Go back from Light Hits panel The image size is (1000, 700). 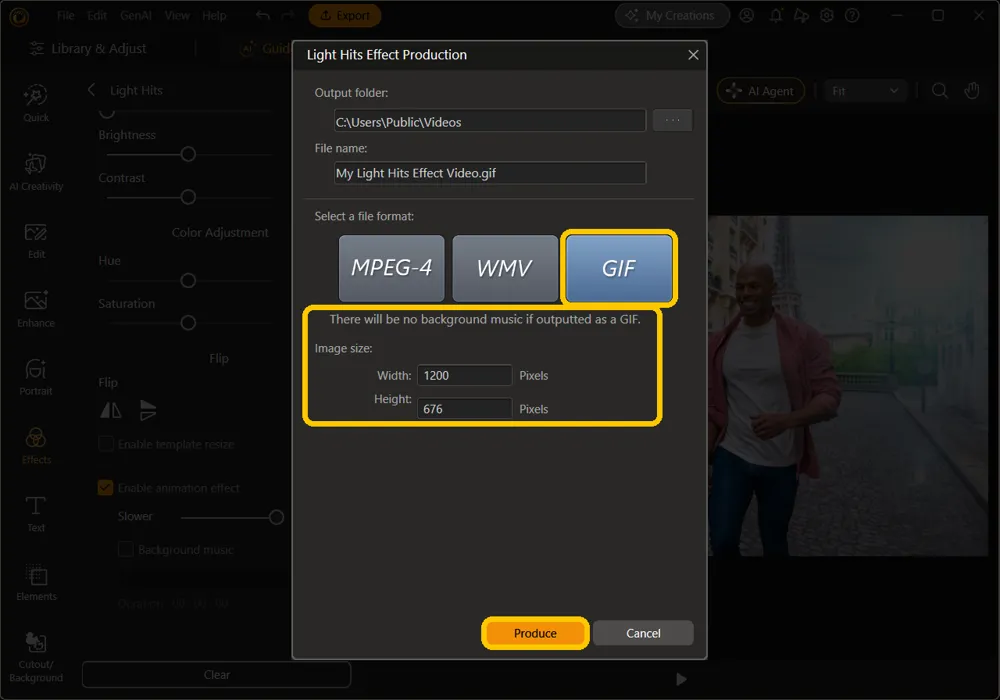(91, 90)
